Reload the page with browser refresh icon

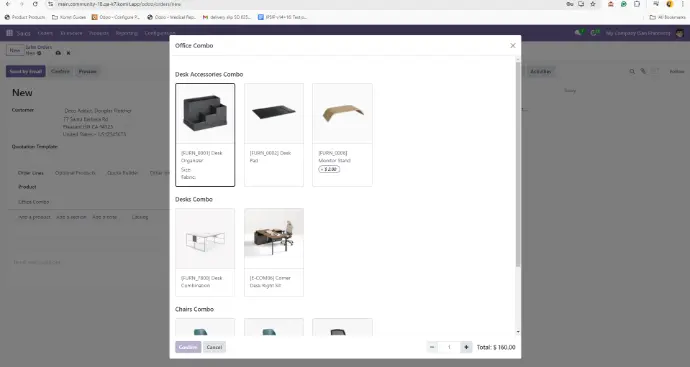coord(35,4)
